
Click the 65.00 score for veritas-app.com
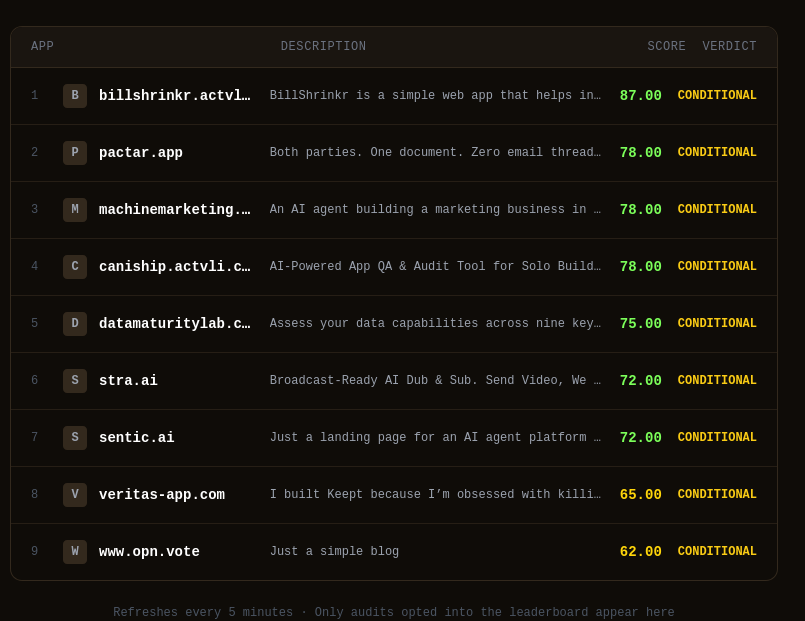(x=640, y=495)
